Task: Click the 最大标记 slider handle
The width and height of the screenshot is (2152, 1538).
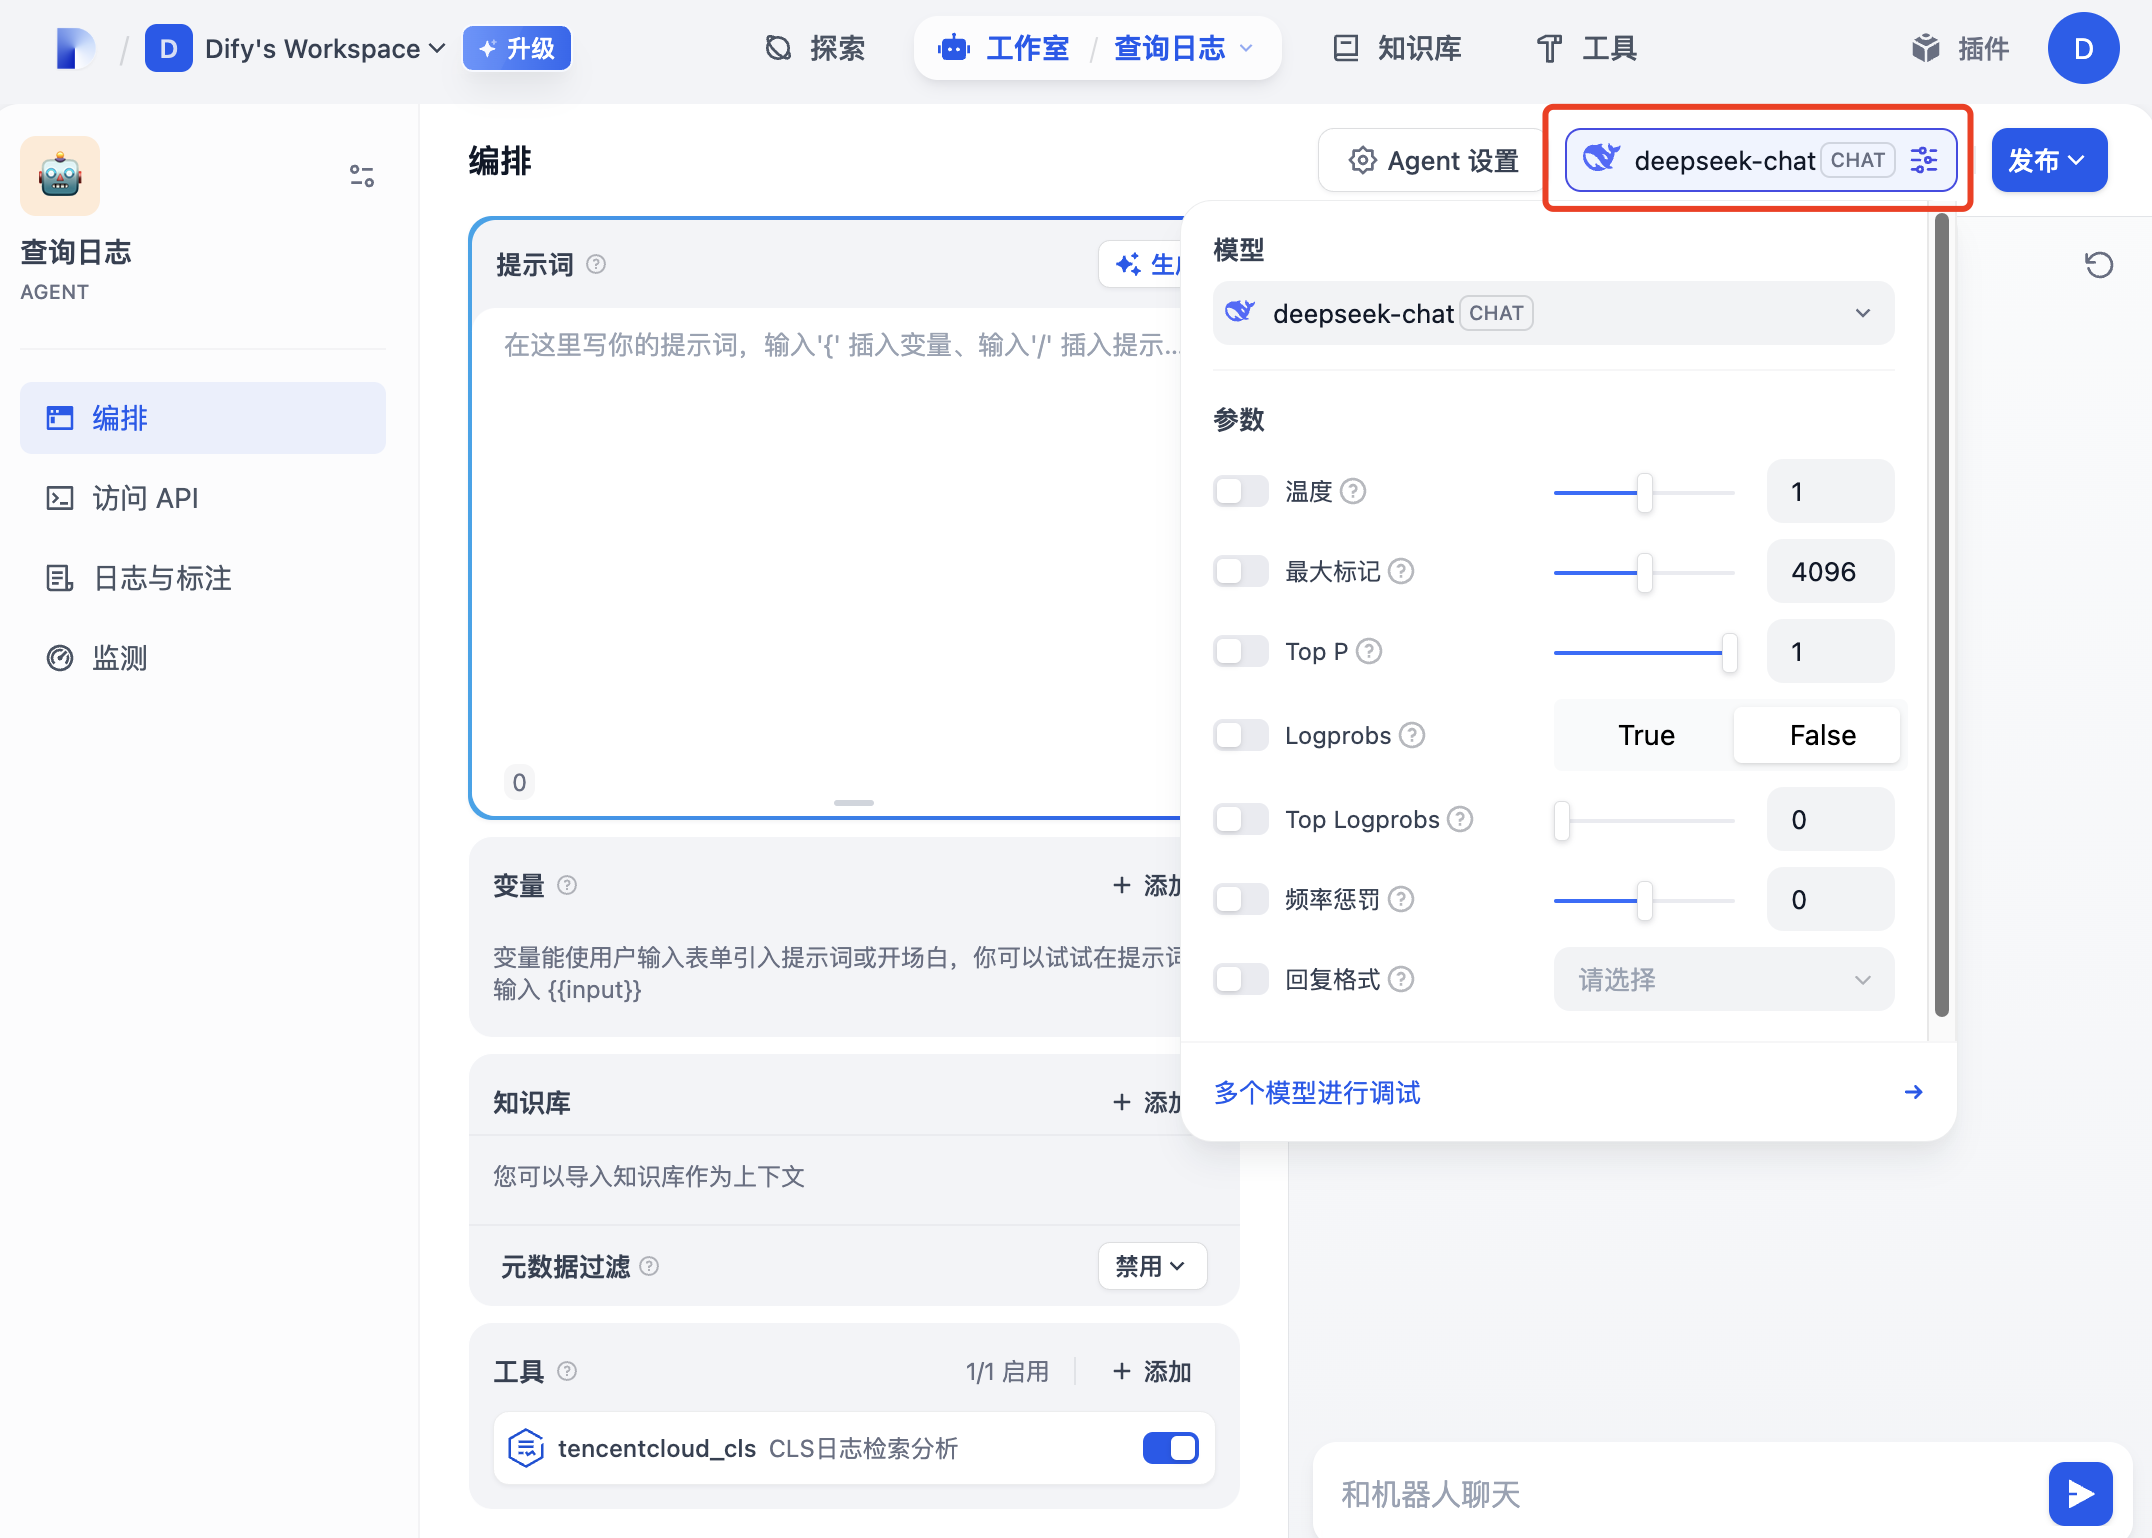Action: (1644, 572)
